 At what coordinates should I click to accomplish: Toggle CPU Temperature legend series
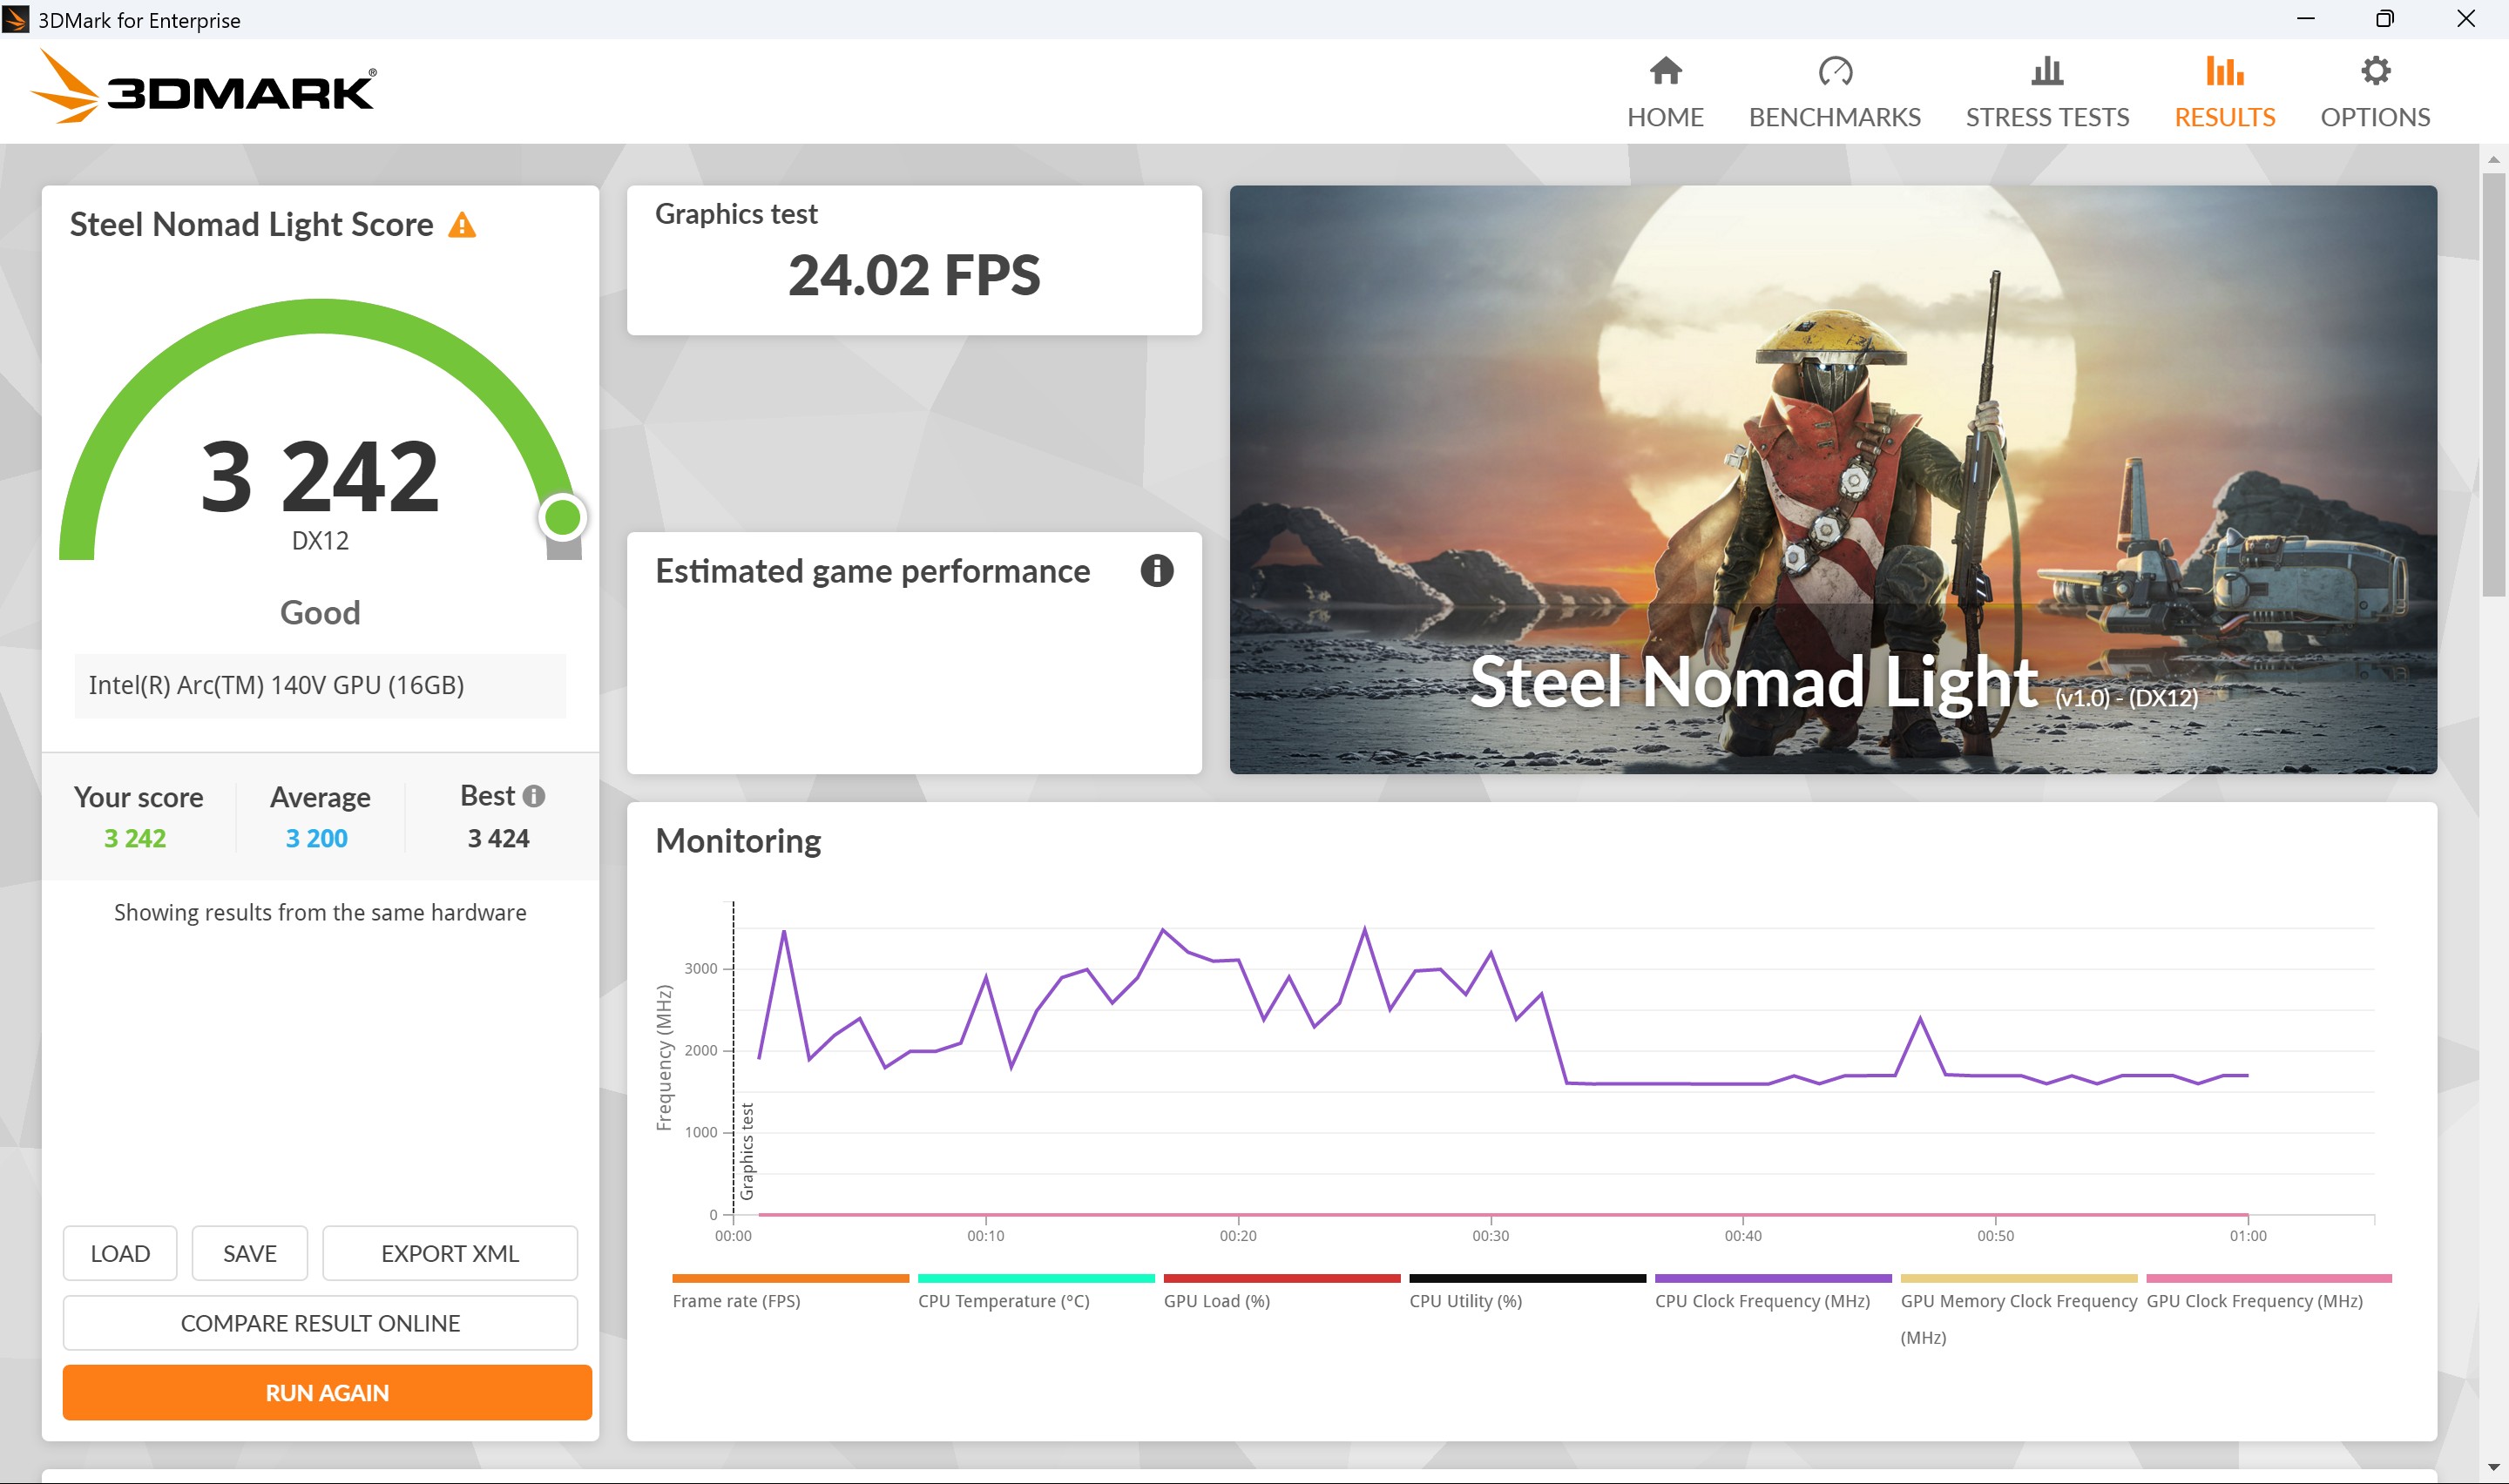pos(1003,1301)
